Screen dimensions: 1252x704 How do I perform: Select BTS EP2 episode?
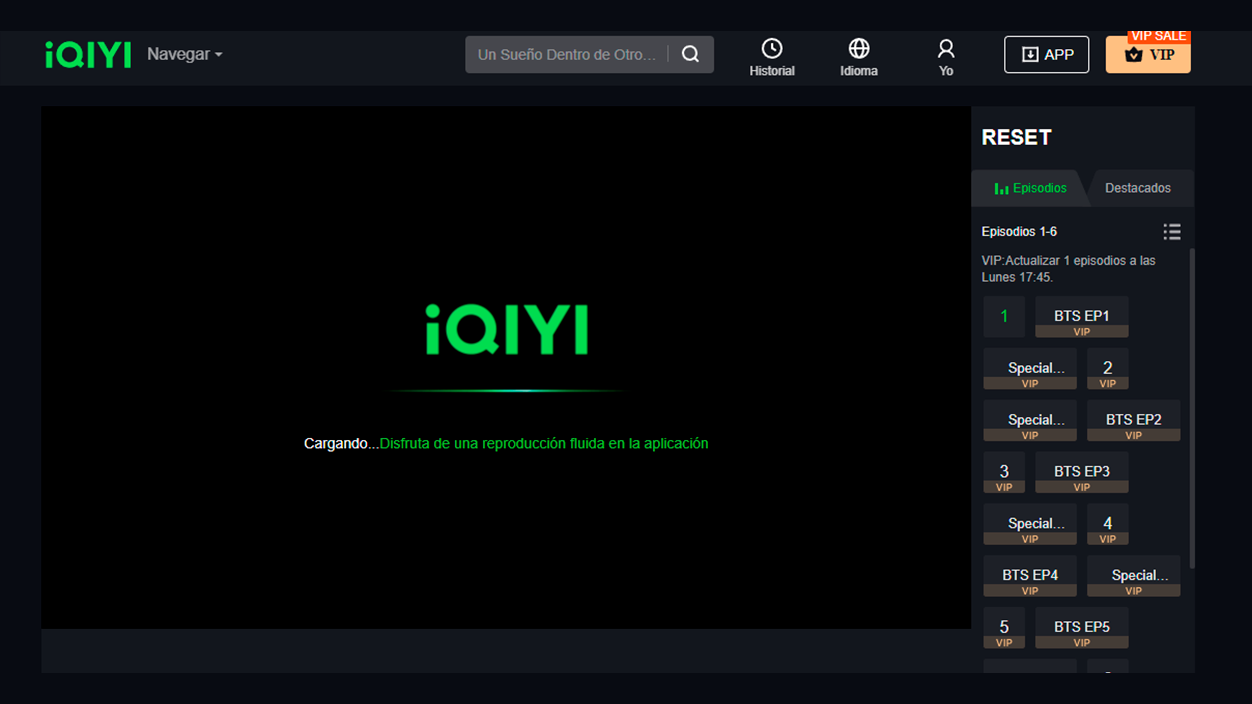coord(1134,421)
